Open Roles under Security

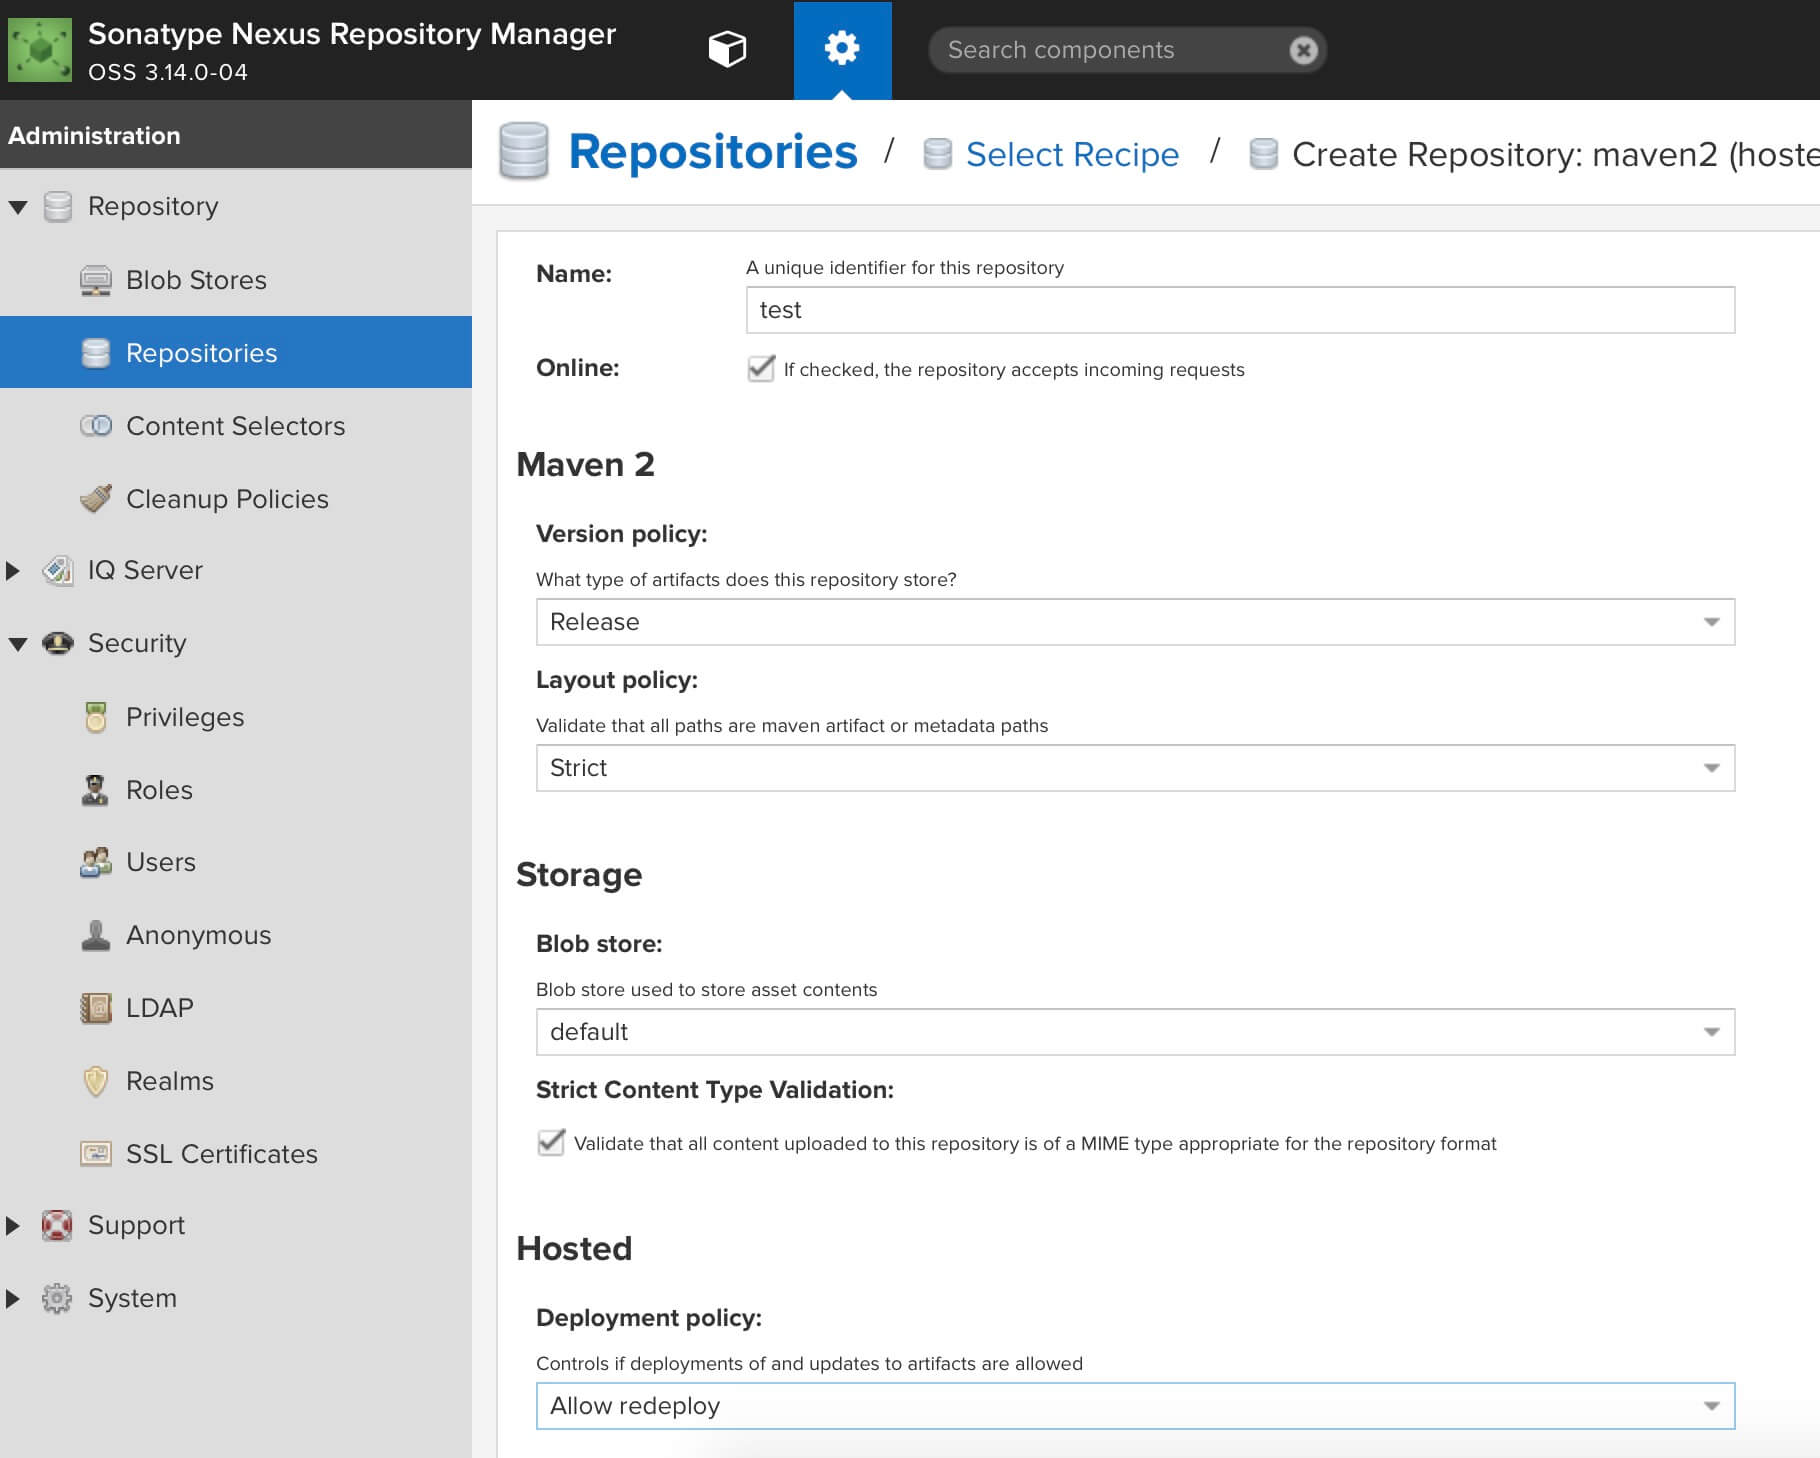point(236,790)
